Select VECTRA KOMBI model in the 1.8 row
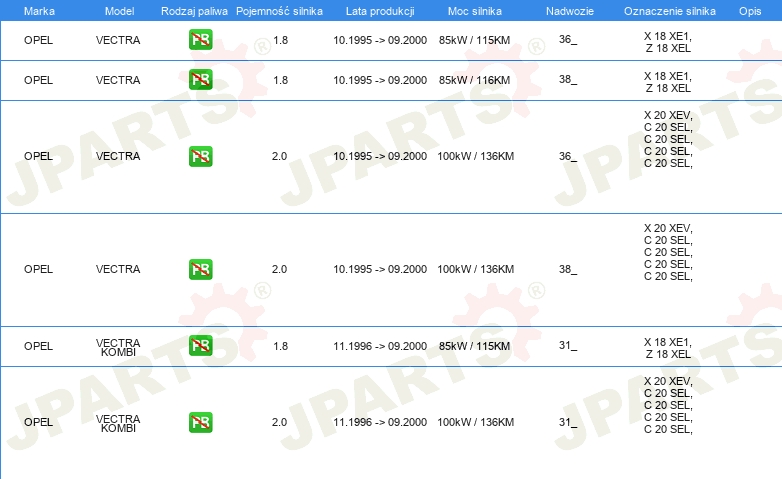The width and height of the screenshot is (782, 479). (x=118, y=347)
